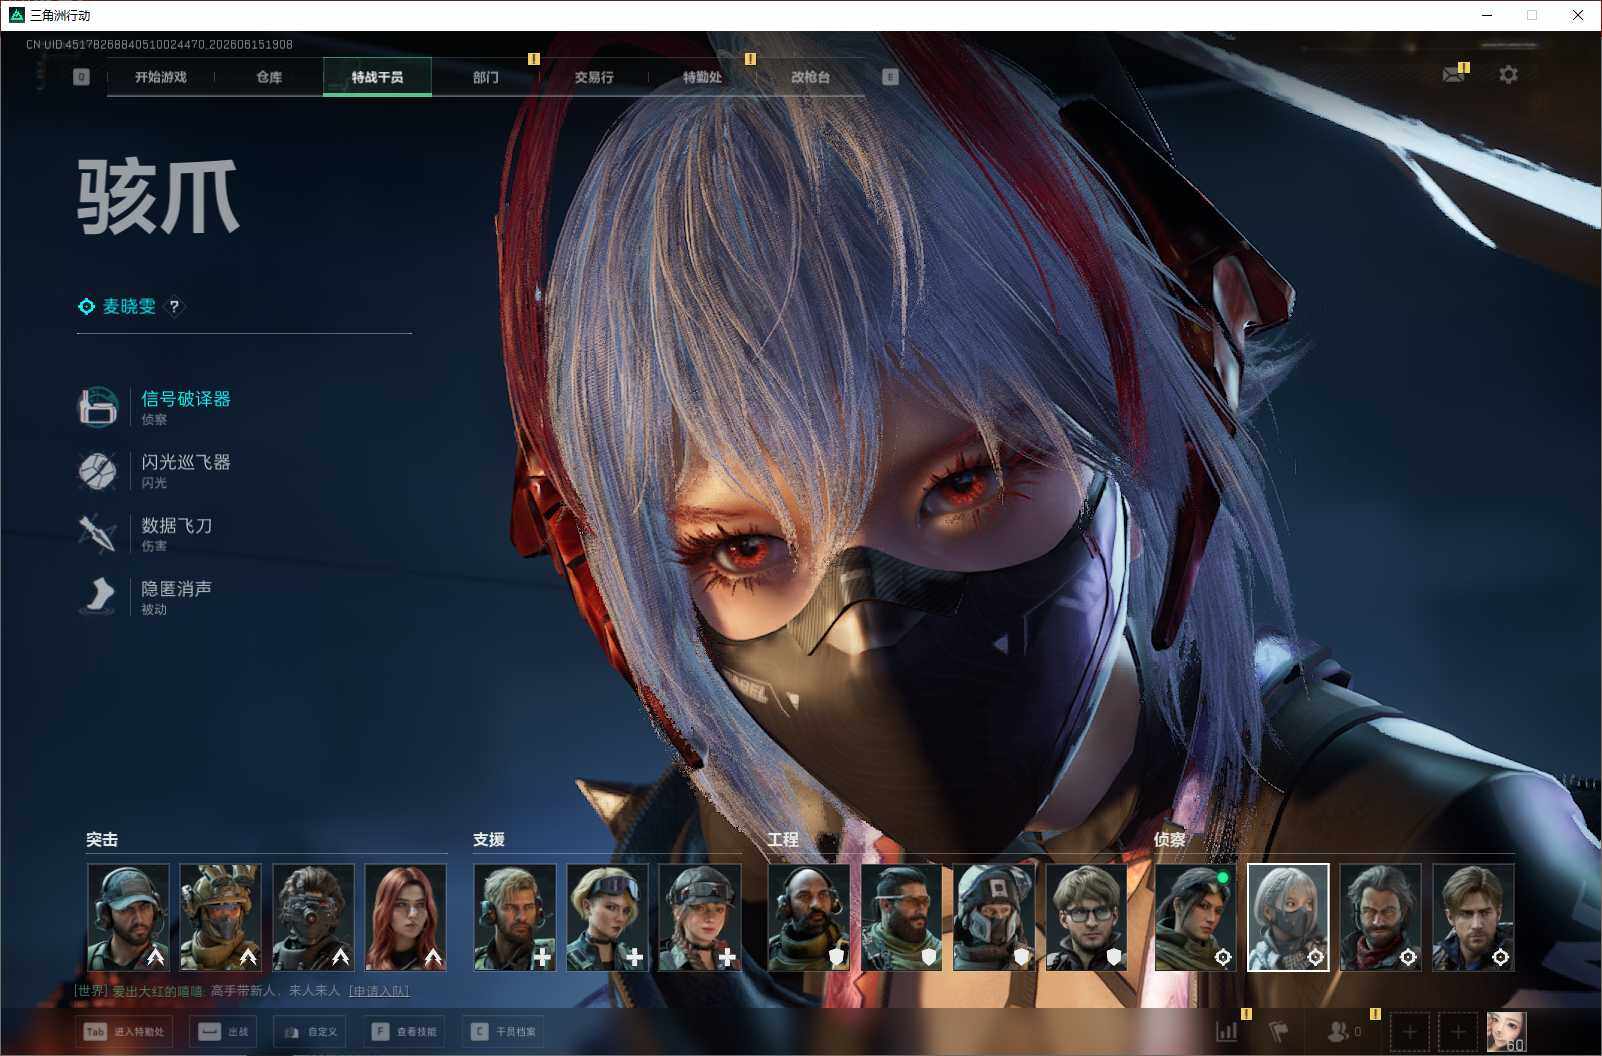Select the masked helmeted 工程 operator
Image resolution: width=1602 pixels, height=1056 pixels.
(994, 918)
